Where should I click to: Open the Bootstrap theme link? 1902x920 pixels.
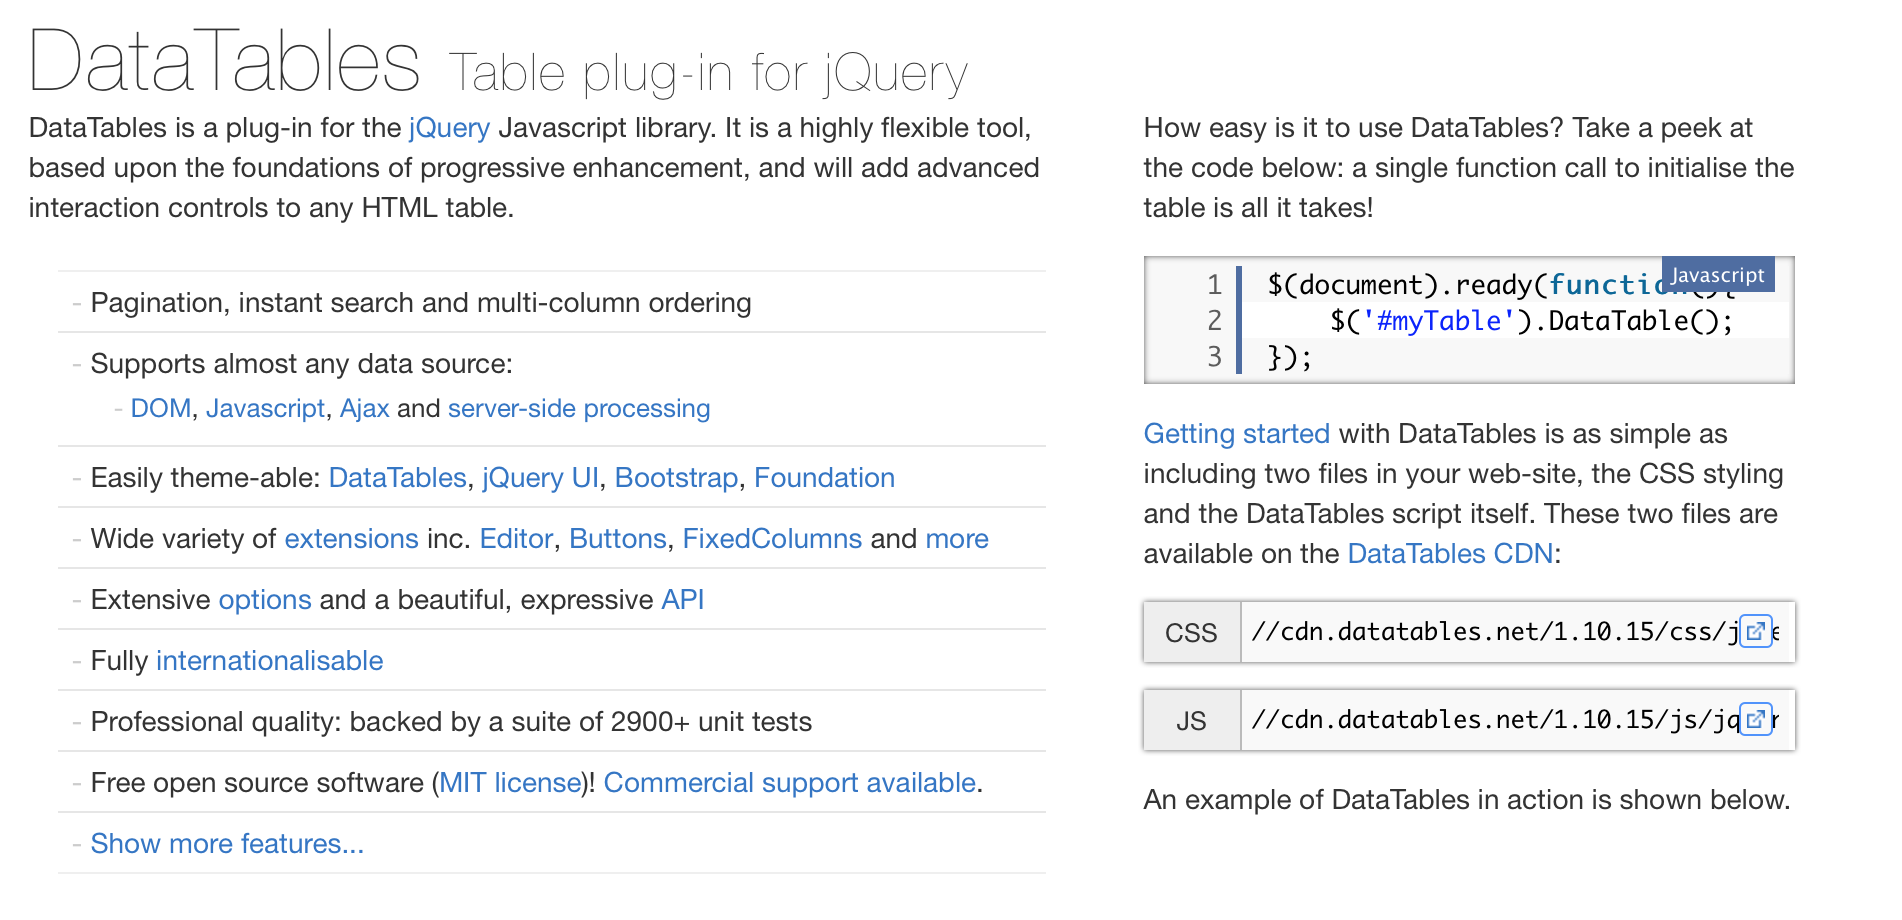tap(676, 478)
